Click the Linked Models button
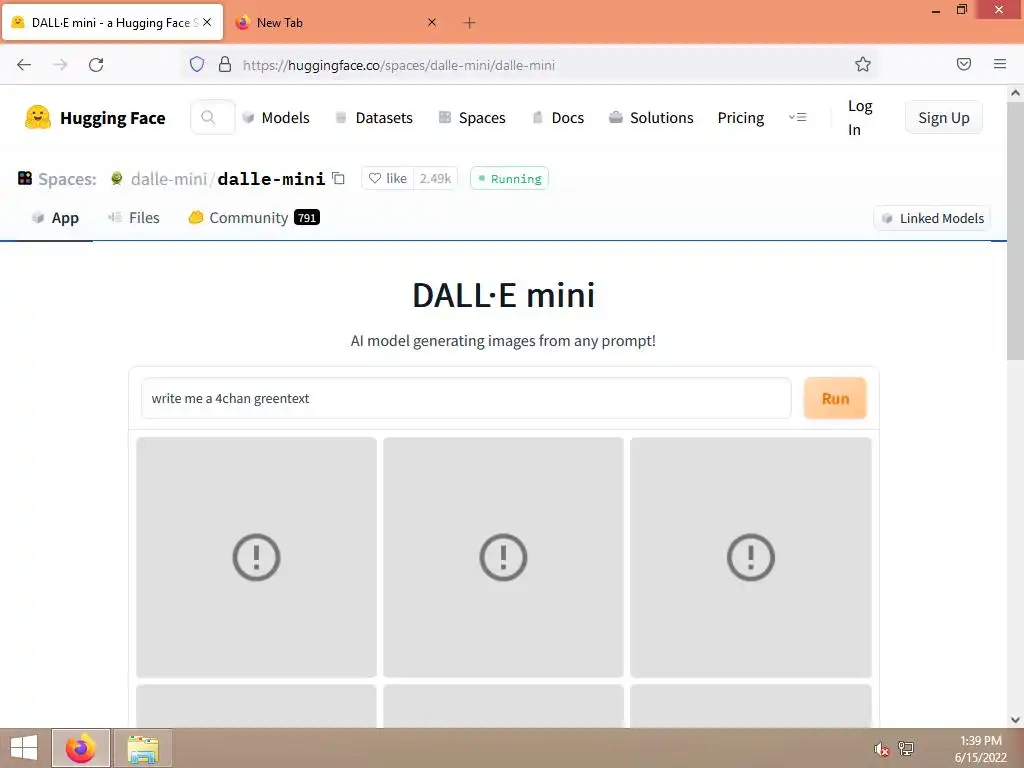Screen dimensions: 1024x768 tap(932, 218)
